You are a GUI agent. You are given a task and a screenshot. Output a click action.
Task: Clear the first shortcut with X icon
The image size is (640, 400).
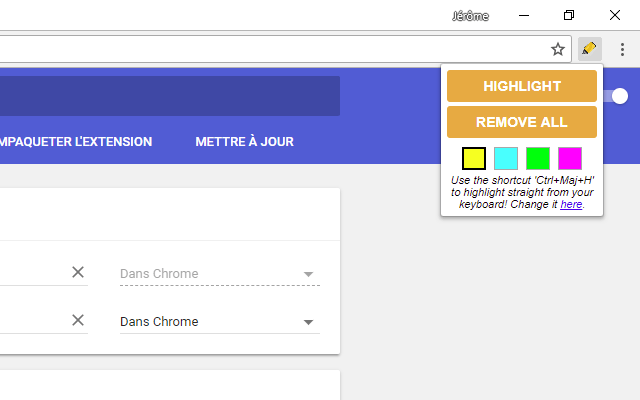click(x=78, y=272)
